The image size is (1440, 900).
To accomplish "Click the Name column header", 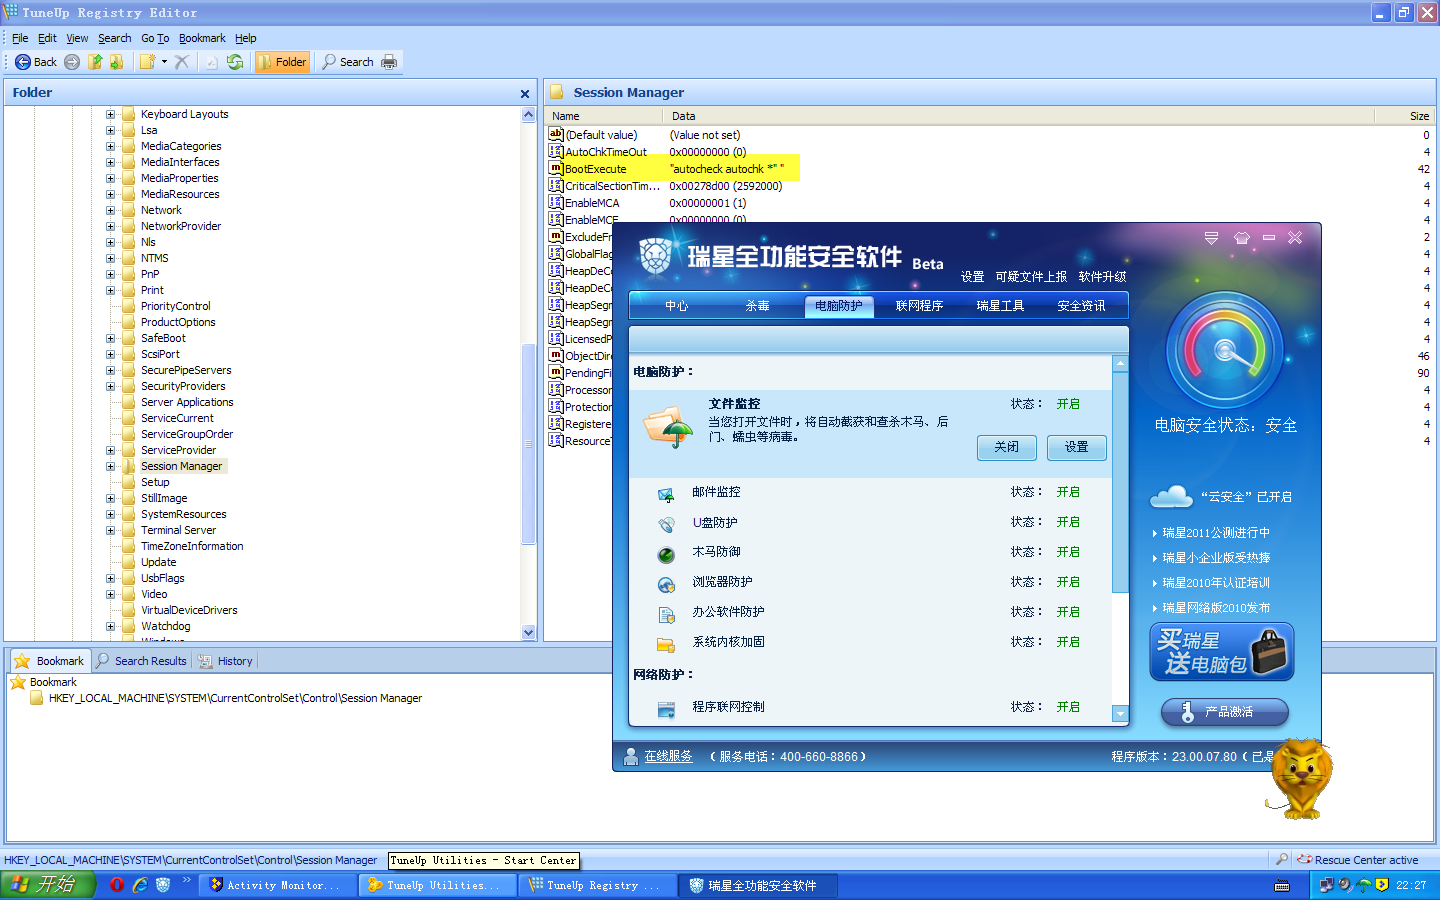I will click(605, 116).
